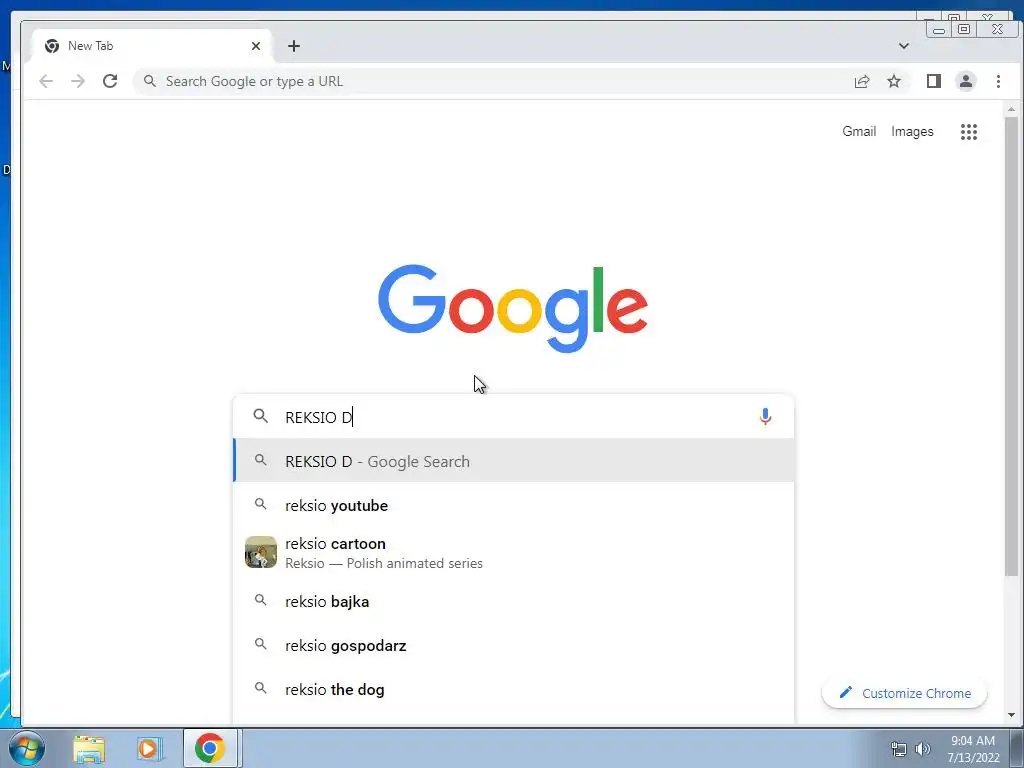The image size is (1024, 768).
Task: Open the Gmail link
Action: pyautogui.click(x=859, y=131)
